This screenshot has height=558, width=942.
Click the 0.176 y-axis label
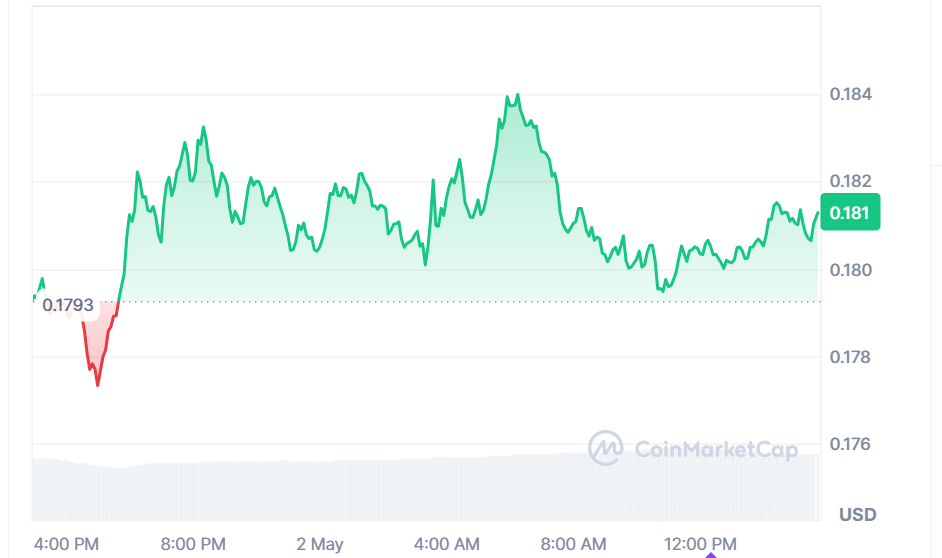click(851, 444)
